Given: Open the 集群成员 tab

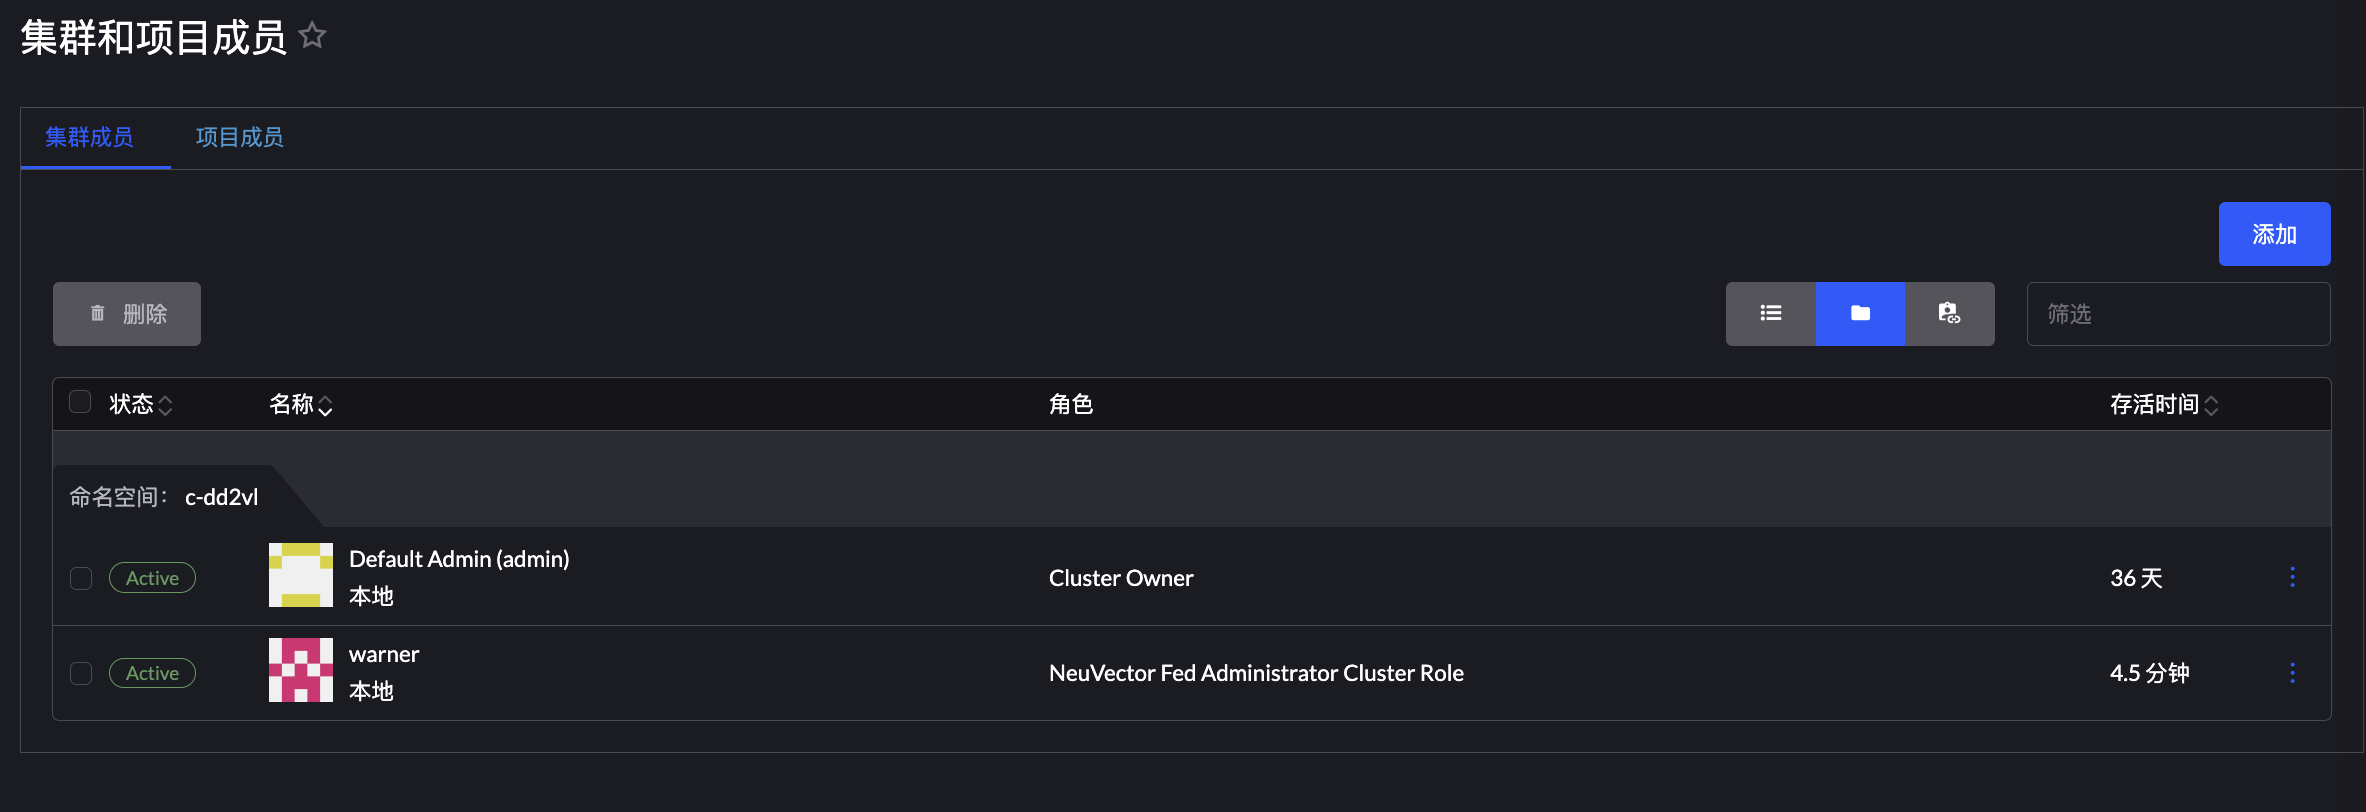Looking at the screenshot, I should (89, 137).
